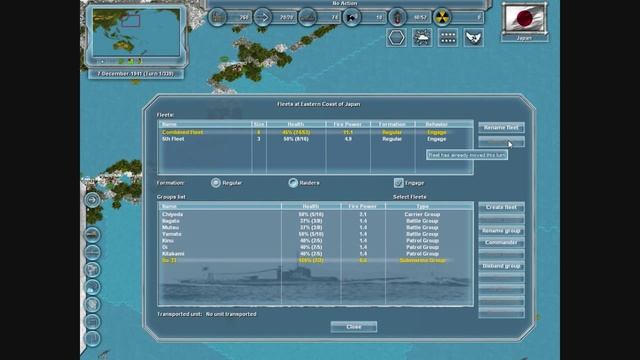The height and width of the screenshot is (360, 640).
Task: Select the Mutsu group row
Action: point(316,227)
